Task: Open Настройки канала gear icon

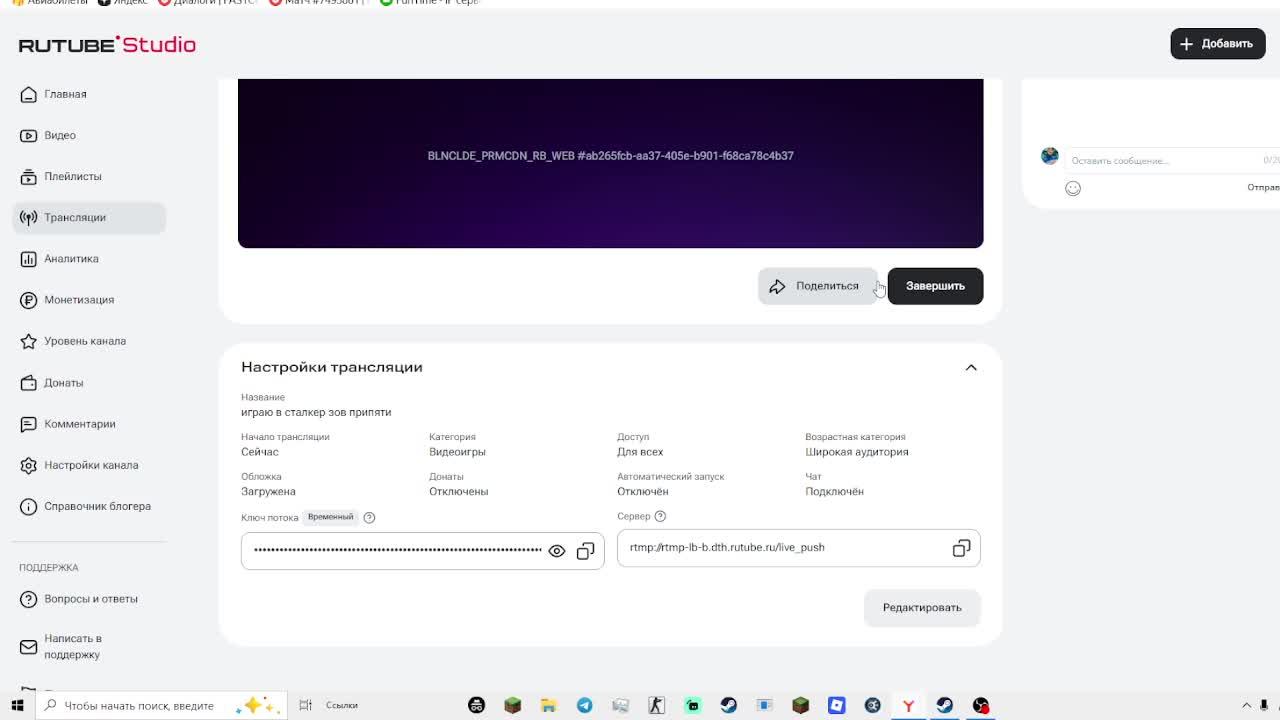Action: pos(28,465)
